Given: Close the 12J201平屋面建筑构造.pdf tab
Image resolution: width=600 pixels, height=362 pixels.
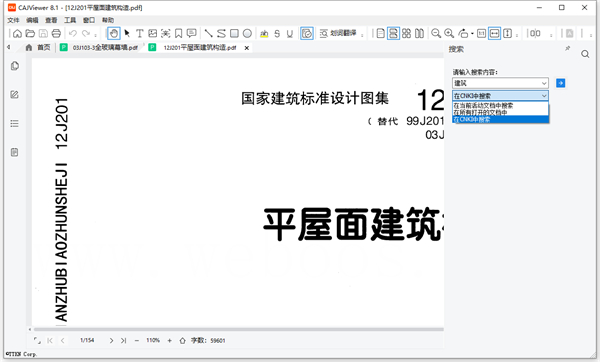Looking at the screenshot, I should coord(247,48).
